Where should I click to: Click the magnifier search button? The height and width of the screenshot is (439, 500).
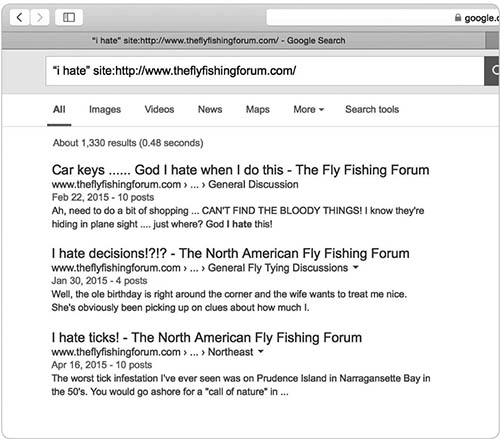pyautogui.click(x=493, y=71)
